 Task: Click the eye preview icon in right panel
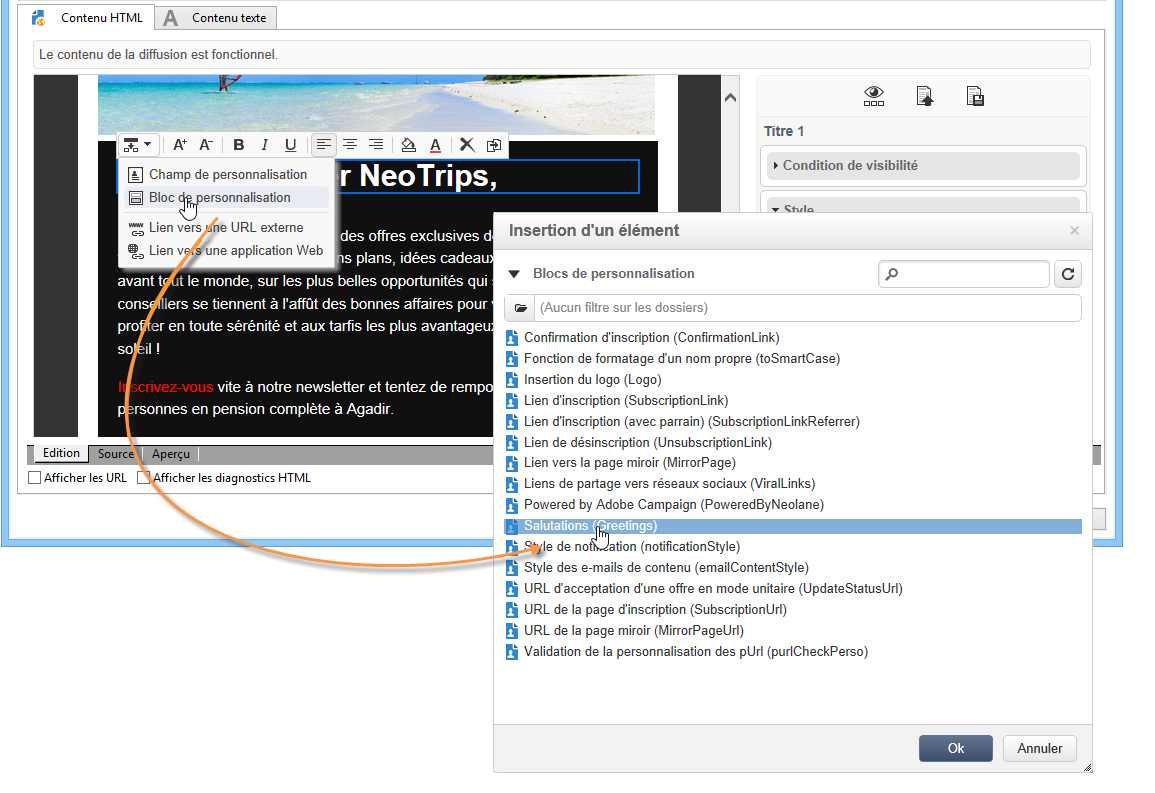pyautogui.click(x=874, y=96)
